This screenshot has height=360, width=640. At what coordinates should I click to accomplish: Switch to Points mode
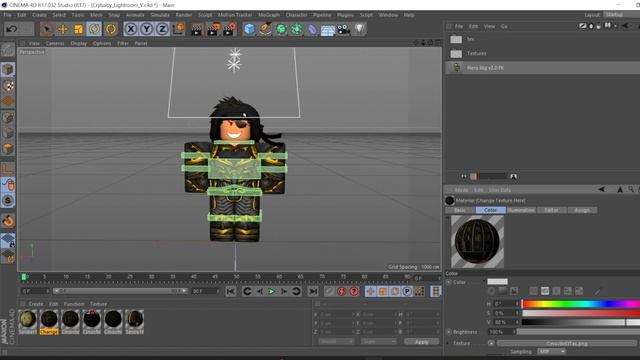(x=8, y=118)
